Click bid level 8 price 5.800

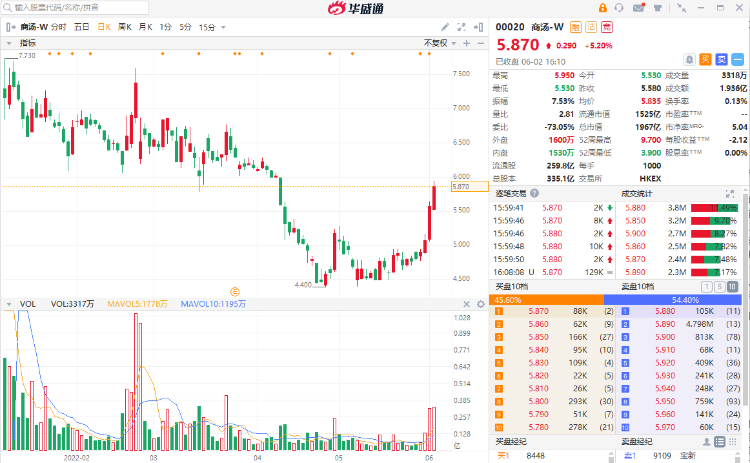[538, 401]
